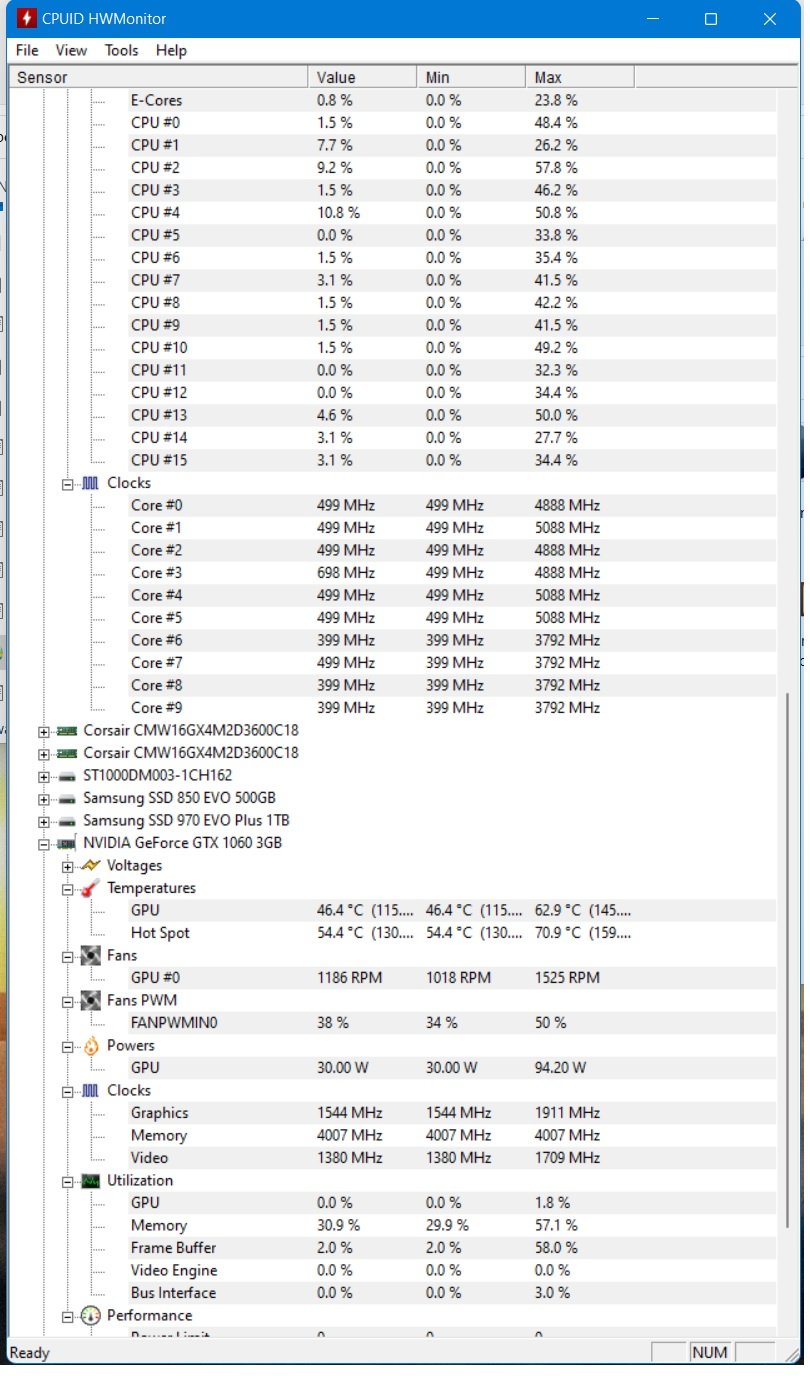Click the CPU Clocks waveform icon

[x=90, y=483]
